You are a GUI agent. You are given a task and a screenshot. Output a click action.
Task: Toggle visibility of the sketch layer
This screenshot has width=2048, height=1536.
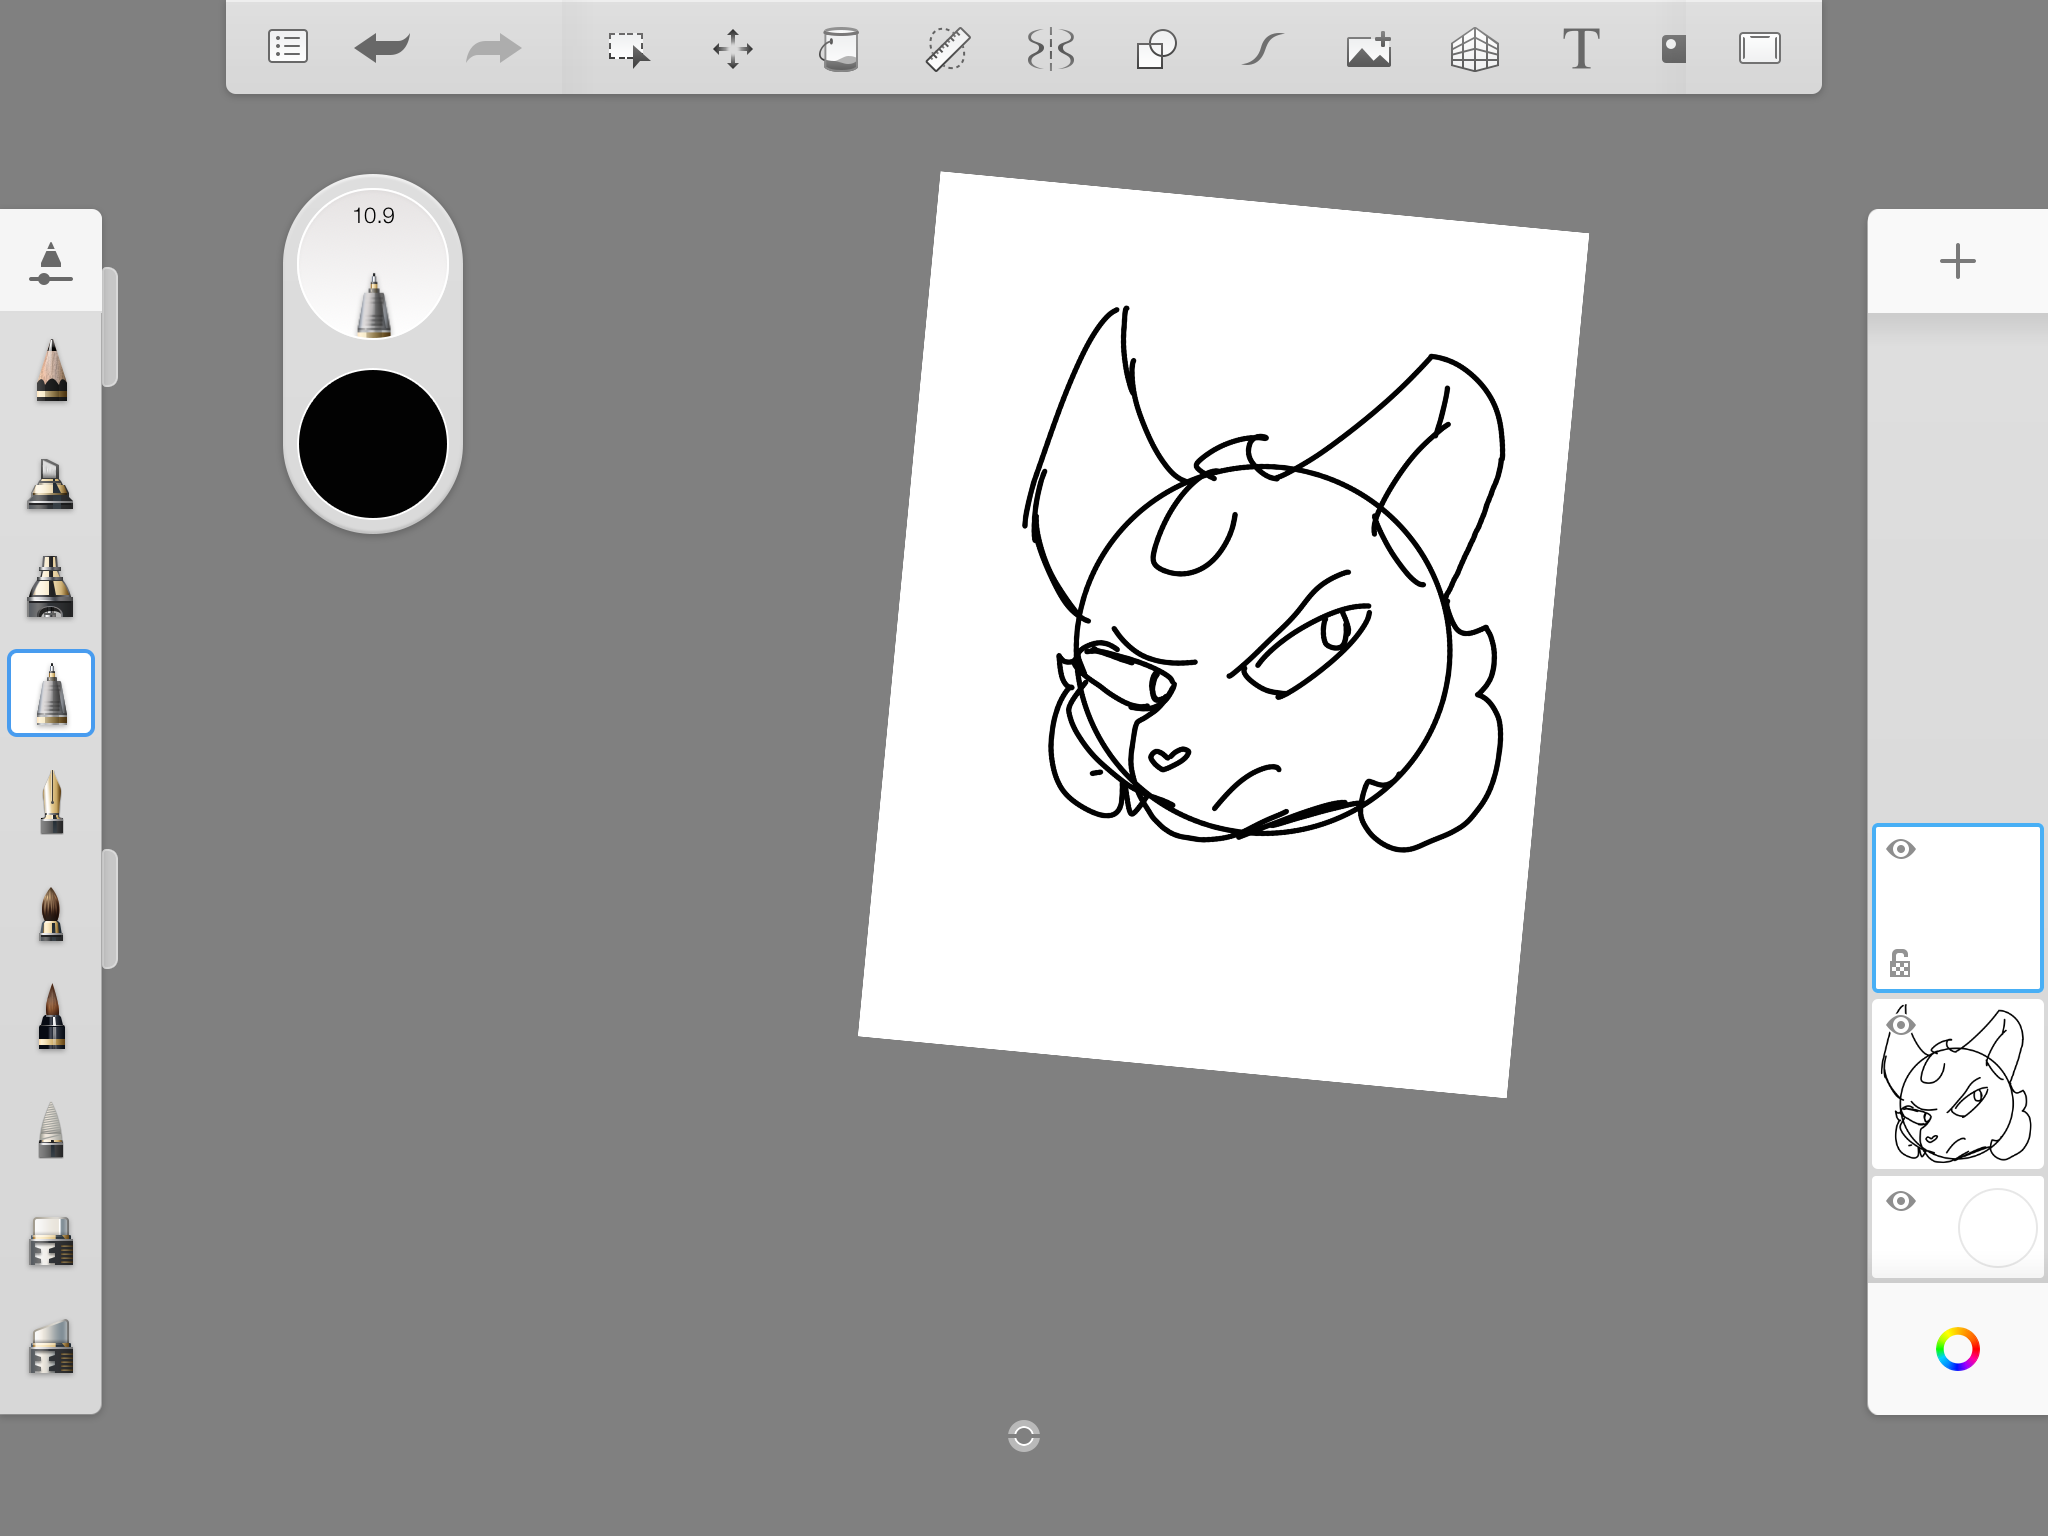[1901, 1025]
